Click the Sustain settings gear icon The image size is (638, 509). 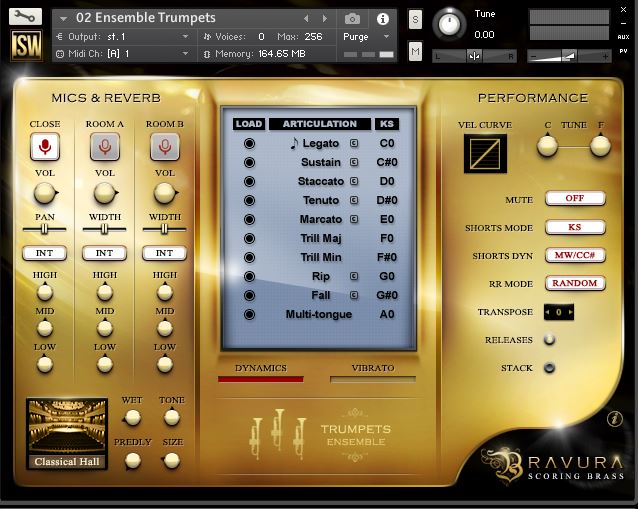click(x=354, y=162)
